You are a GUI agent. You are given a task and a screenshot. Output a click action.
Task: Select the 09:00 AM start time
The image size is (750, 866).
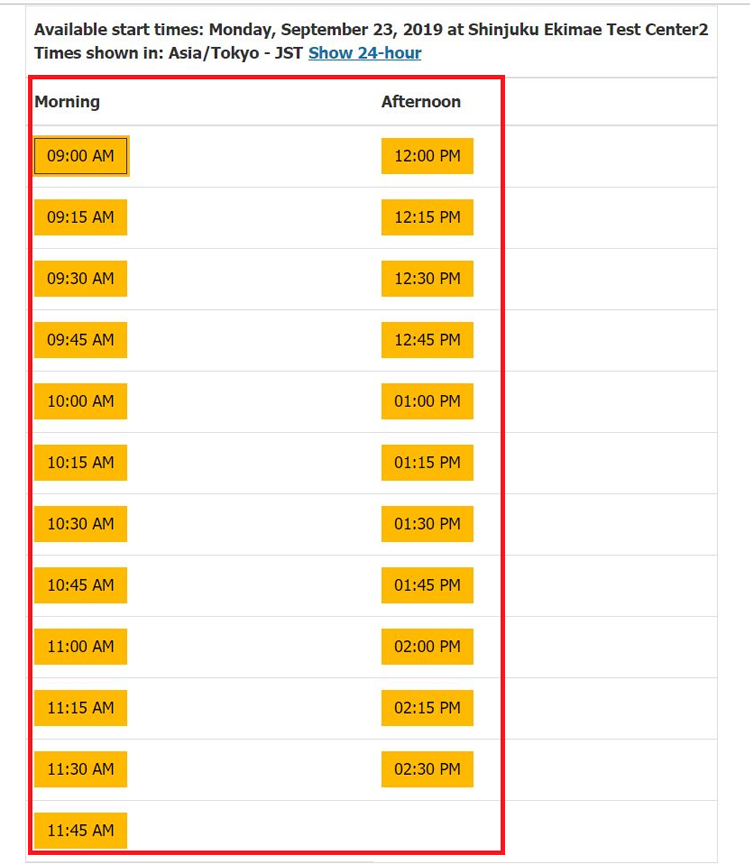click(81, 156)
